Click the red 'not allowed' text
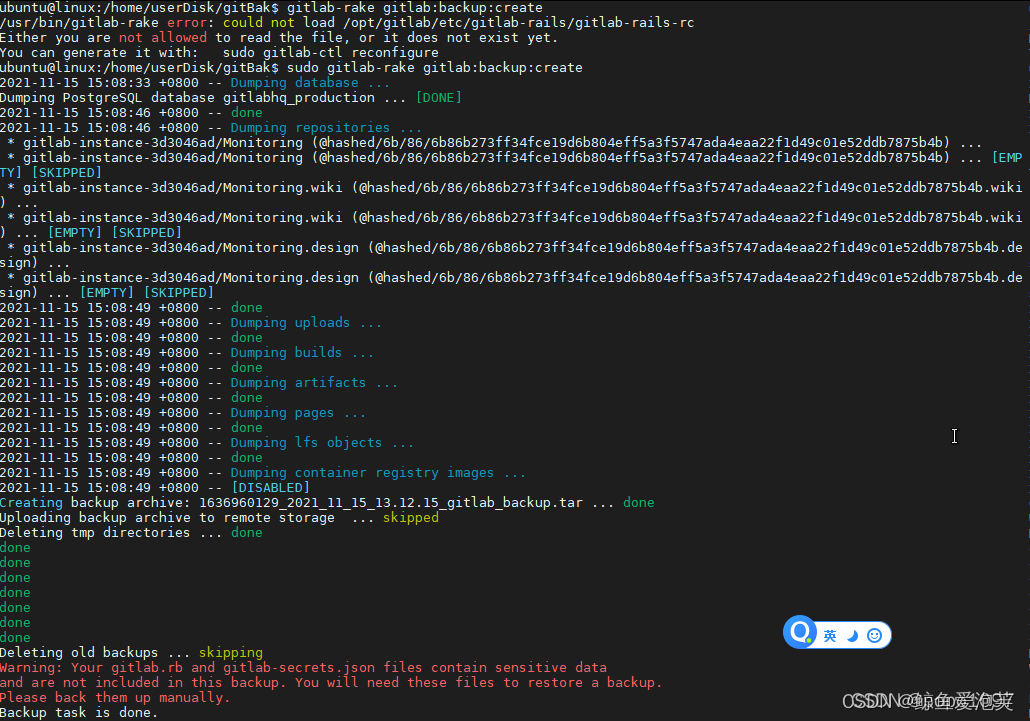 [x=163, y=37]
